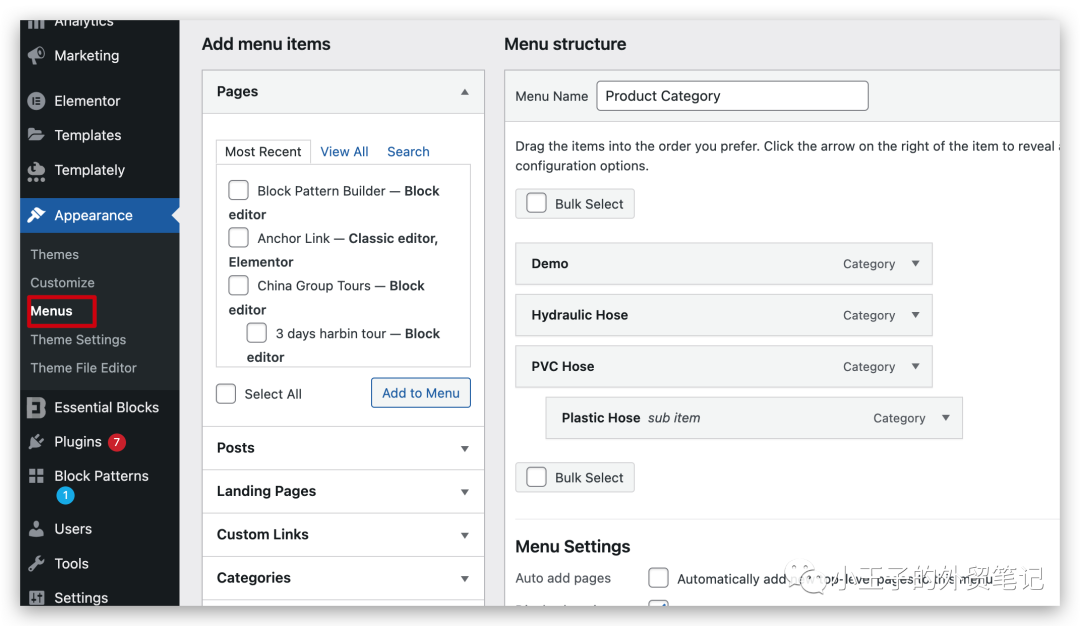
Task: Click the Demo menu item title
Action: (x=550, y=263)
